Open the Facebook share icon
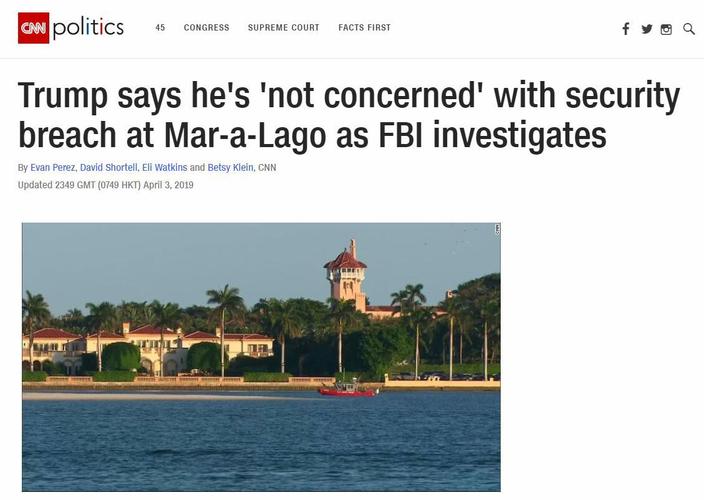Viewport: 704px width, 500px height. tap(626, 29)
